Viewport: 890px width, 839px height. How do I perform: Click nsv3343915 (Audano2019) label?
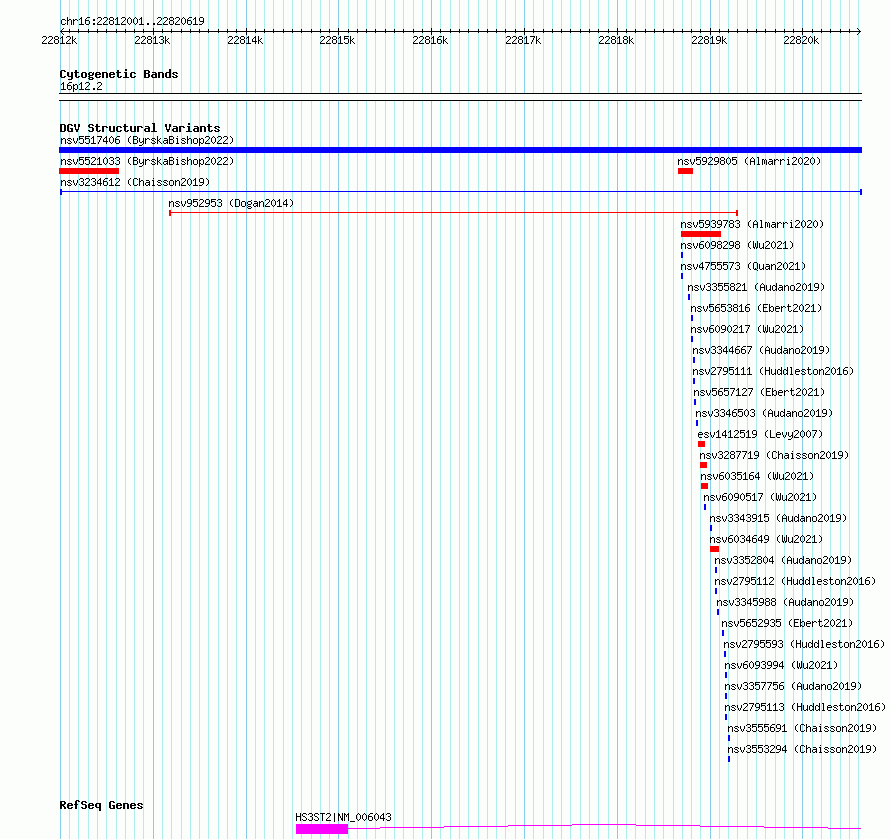coord(778,518)
